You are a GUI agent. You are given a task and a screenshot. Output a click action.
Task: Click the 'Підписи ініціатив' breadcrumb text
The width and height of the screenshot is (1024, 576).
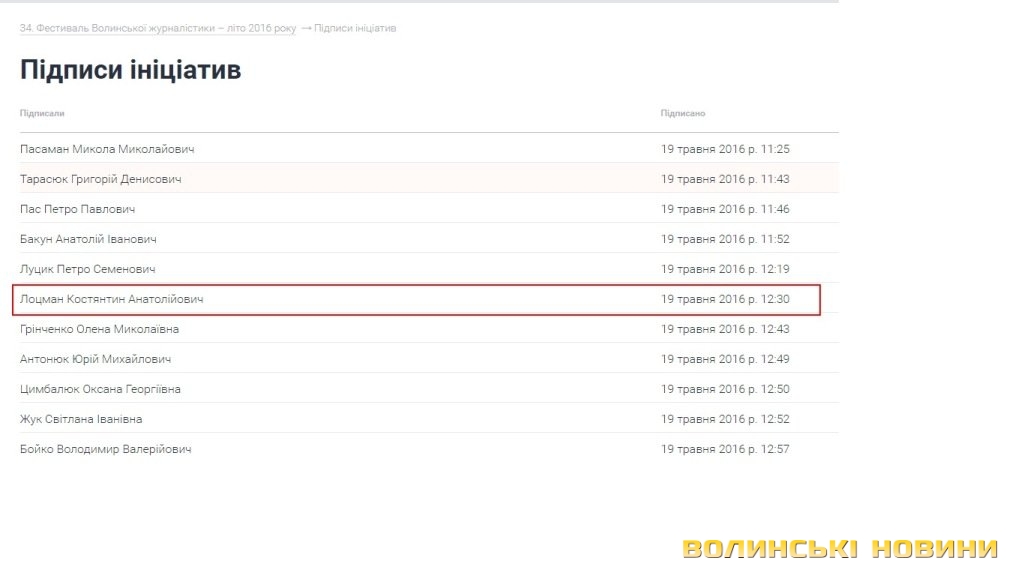click(x=355, y=28)
